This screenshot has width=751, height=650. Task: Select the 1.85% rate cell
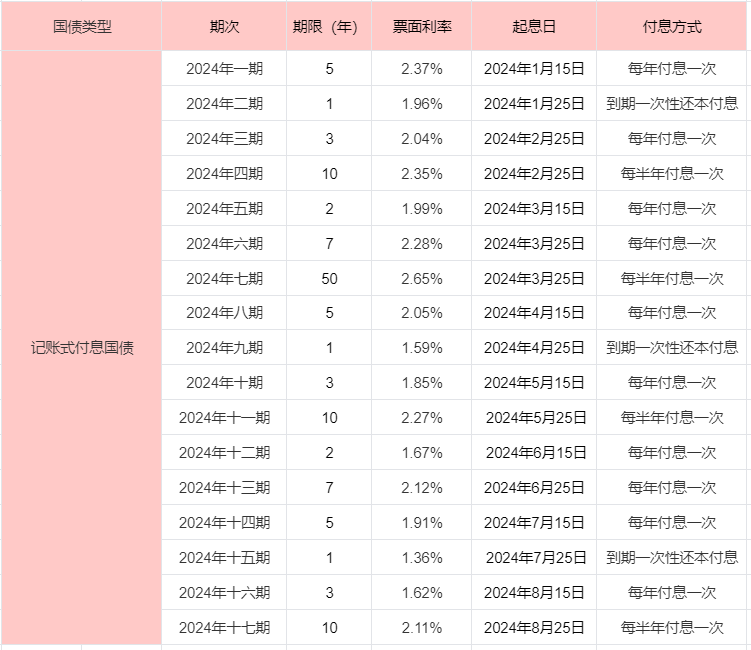pos(421,382)
